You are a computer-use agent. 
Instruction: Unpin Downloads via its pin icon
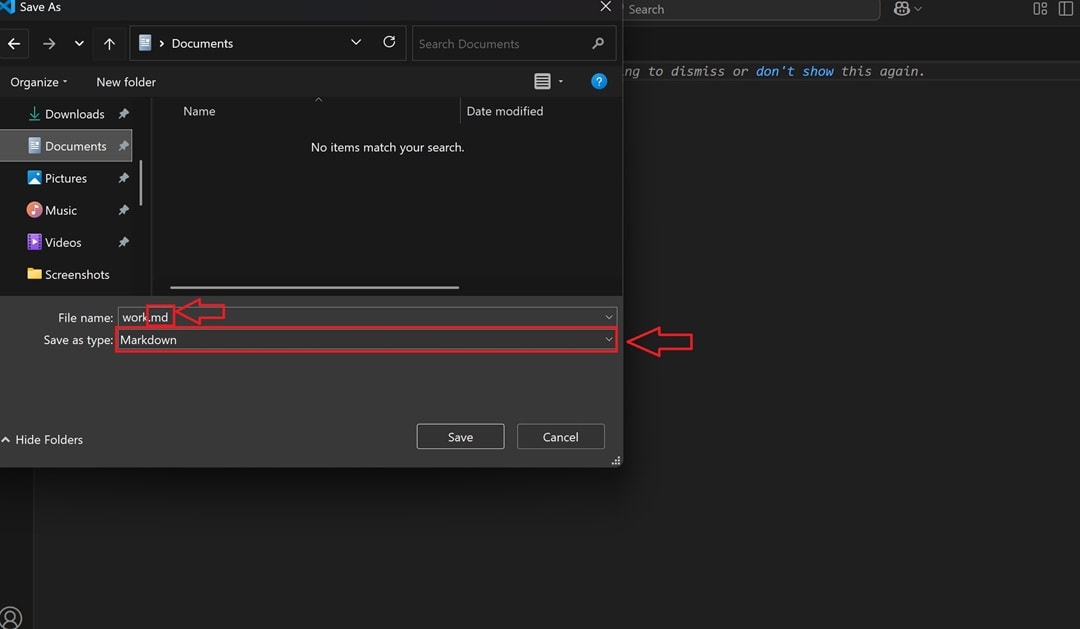tap(123, 114)
